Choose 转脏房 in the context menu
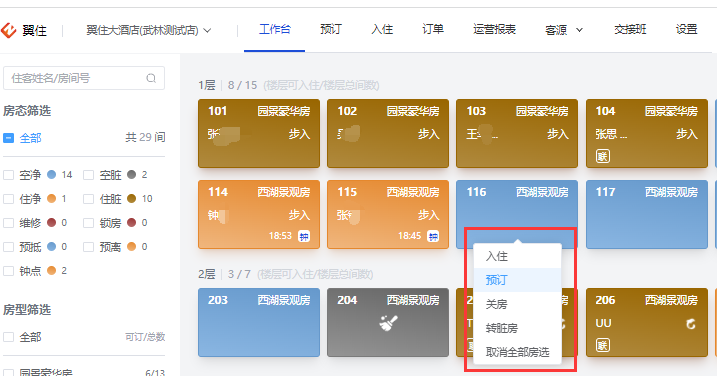Viewport: 717px width, 376px height. pos(517,328)
